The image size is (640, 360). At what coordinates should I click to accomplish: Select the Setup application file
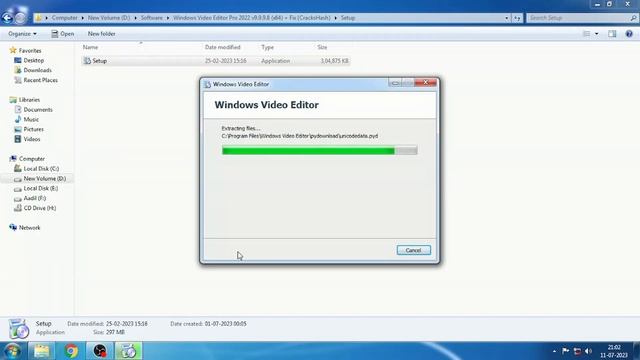coord(216,61)
